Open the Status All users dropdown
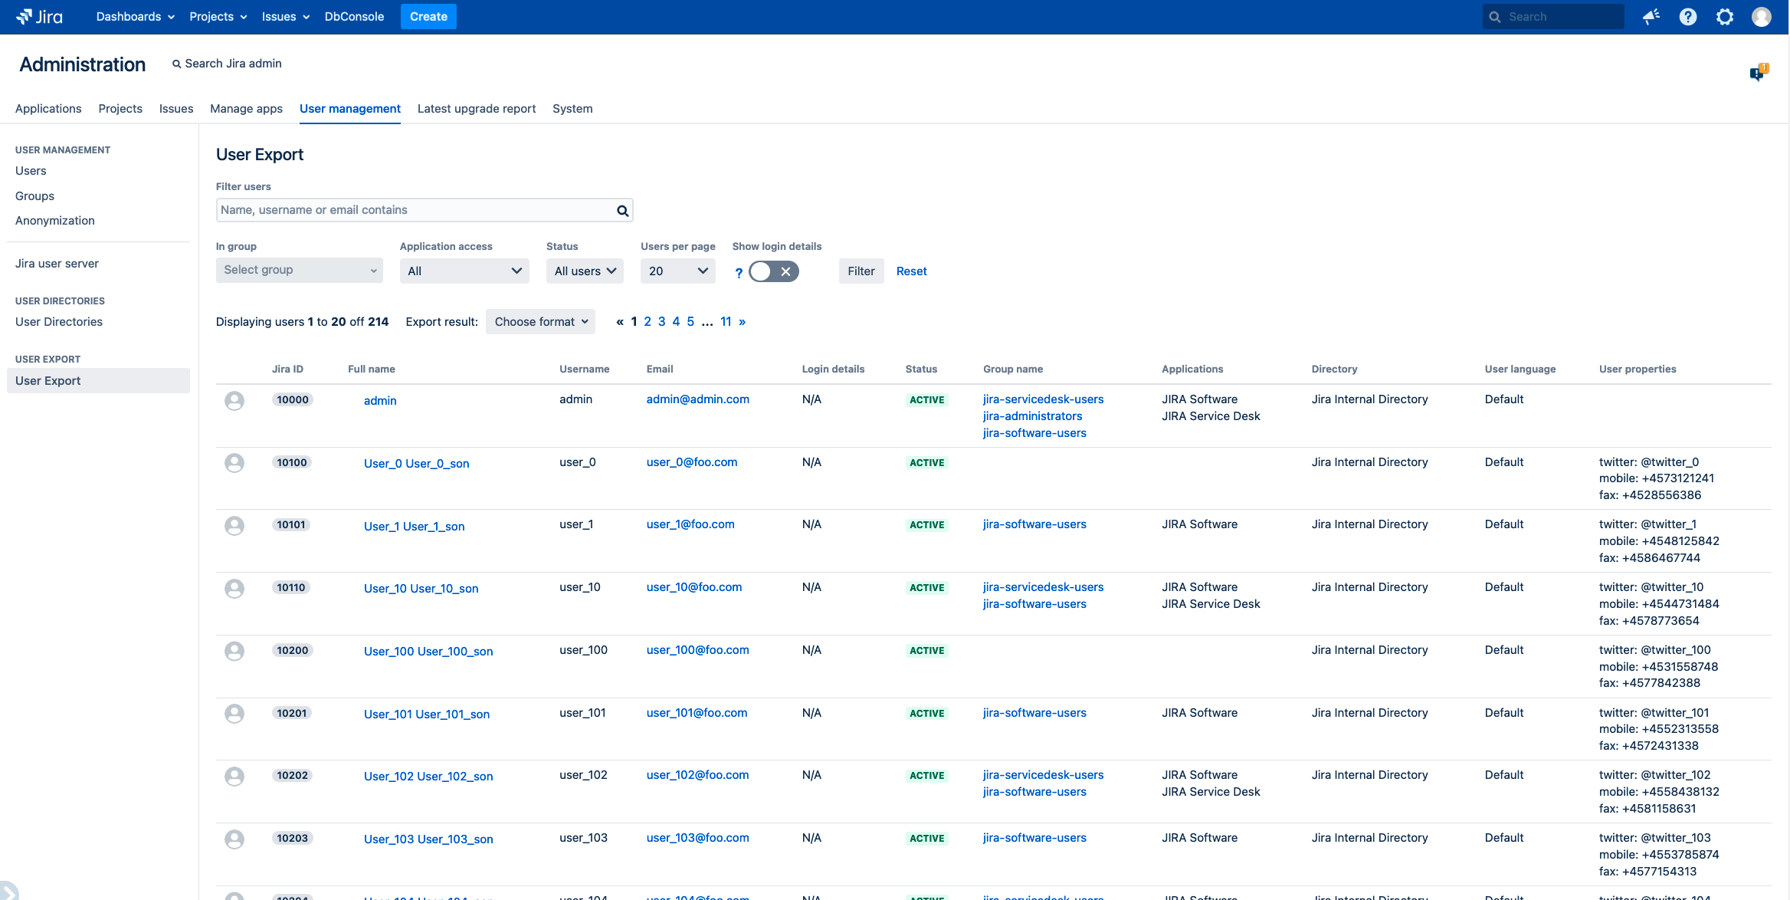 point(585,270)
